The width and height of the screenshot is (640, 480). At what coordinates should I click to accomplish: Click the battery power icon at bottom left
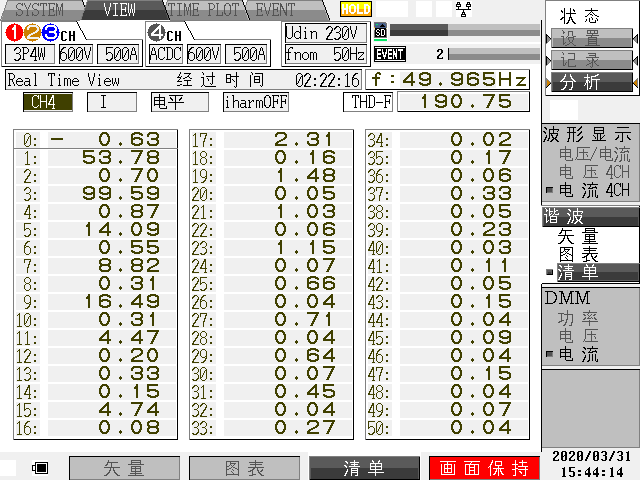(41, 468)
